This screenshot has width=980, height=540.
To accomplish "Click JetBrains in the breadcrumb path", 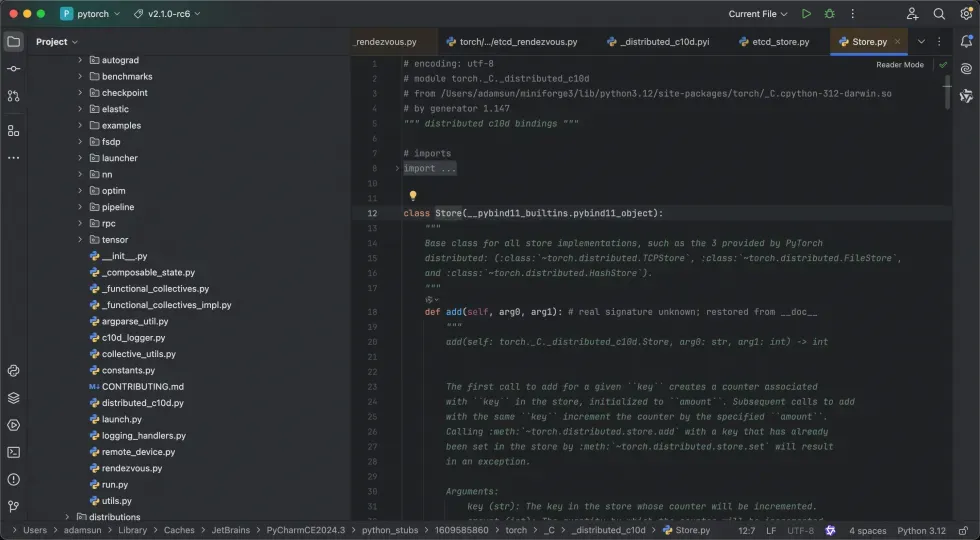I will (231, 530).
